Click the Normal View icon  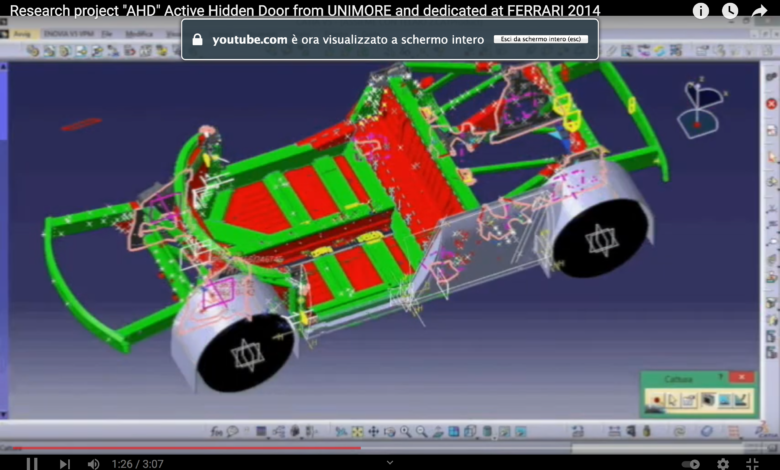(438, 431)
